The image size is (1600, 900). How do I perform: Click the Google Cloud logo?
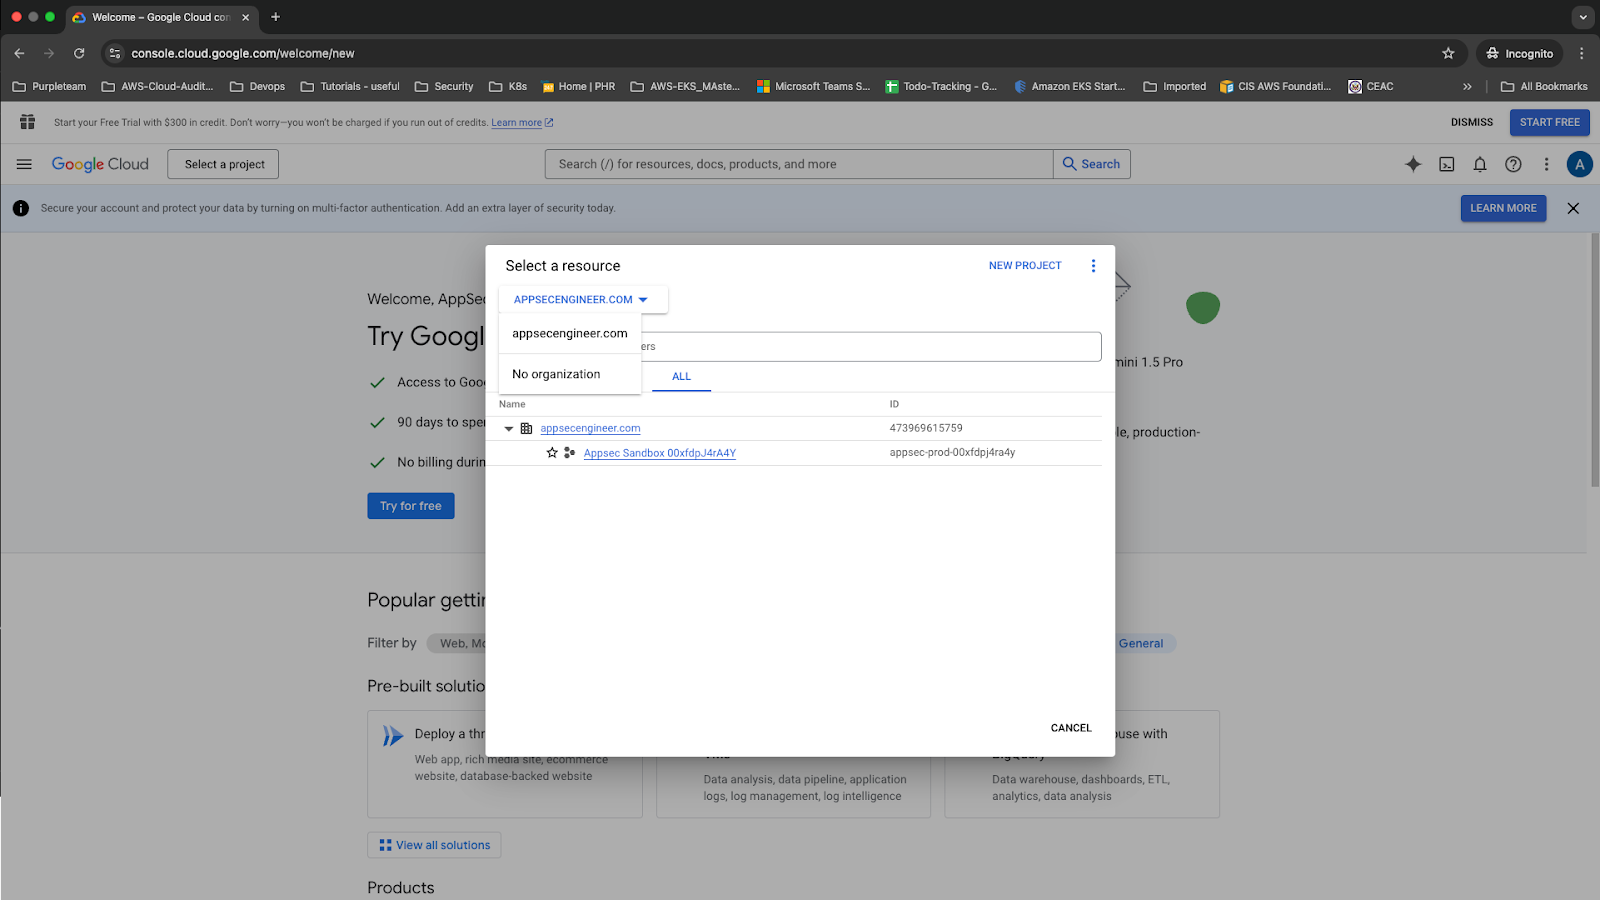(100, 164)
